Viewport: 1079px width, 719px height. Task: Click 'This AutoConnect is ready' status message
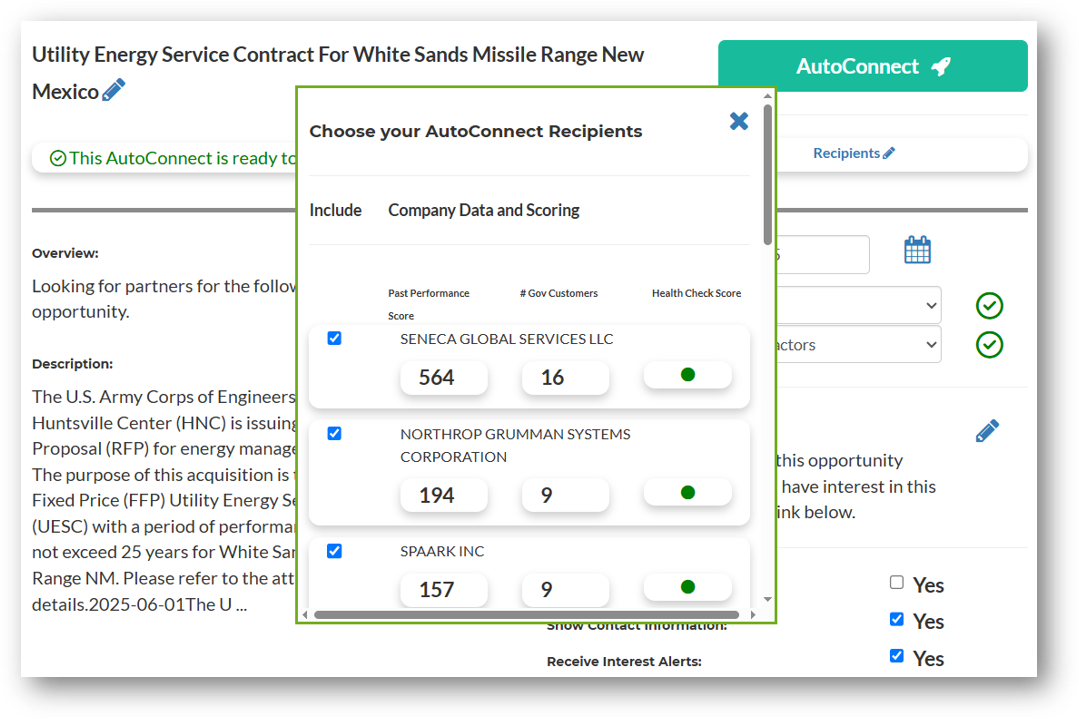point(182,158)
